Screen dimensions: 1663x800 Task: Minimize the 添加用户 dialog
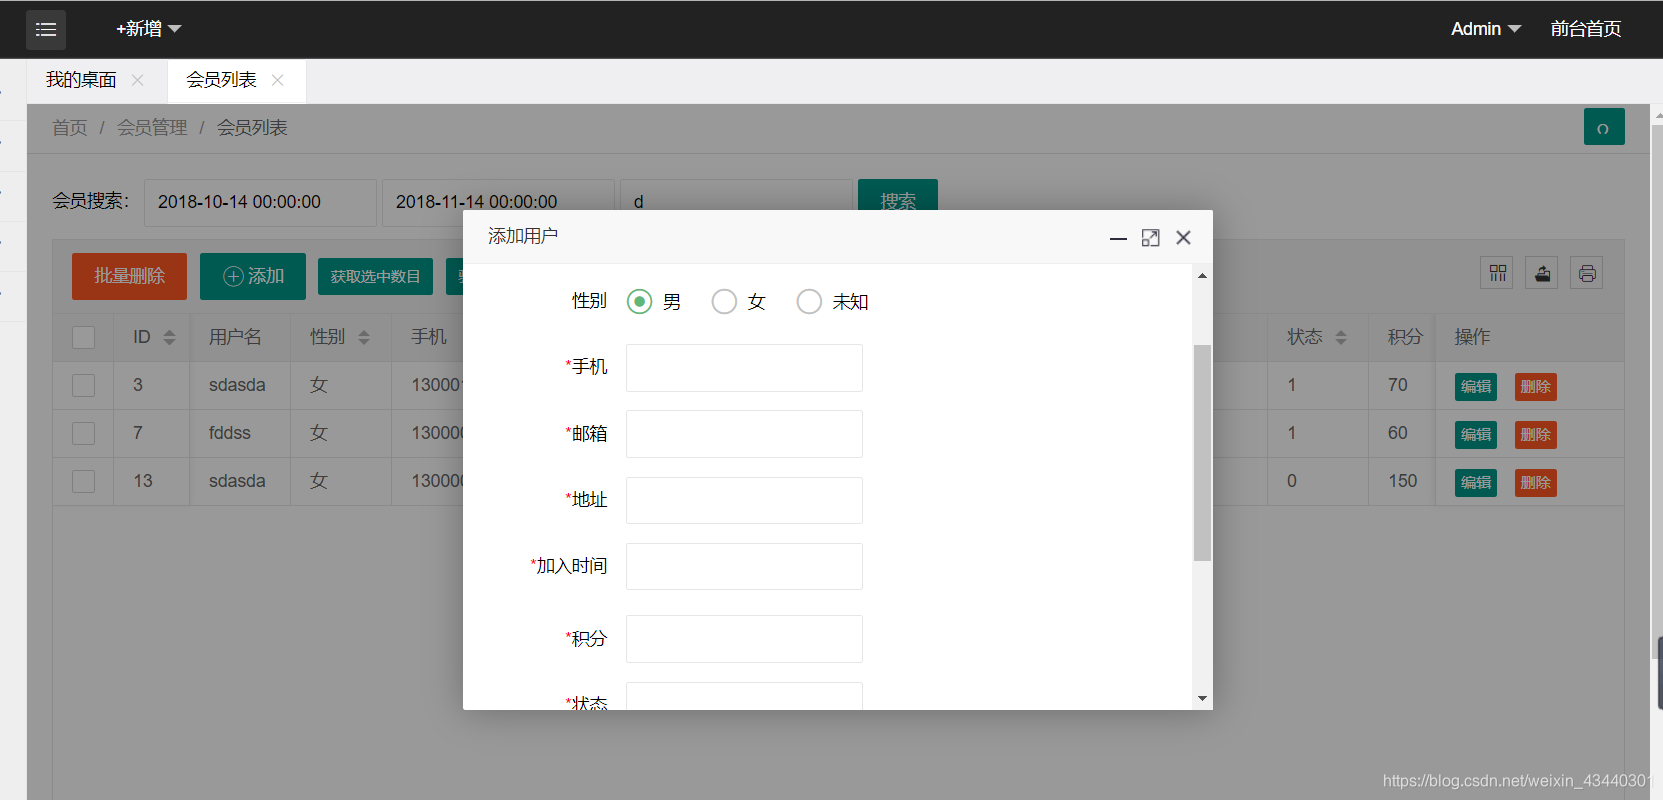click(1118, 238)
